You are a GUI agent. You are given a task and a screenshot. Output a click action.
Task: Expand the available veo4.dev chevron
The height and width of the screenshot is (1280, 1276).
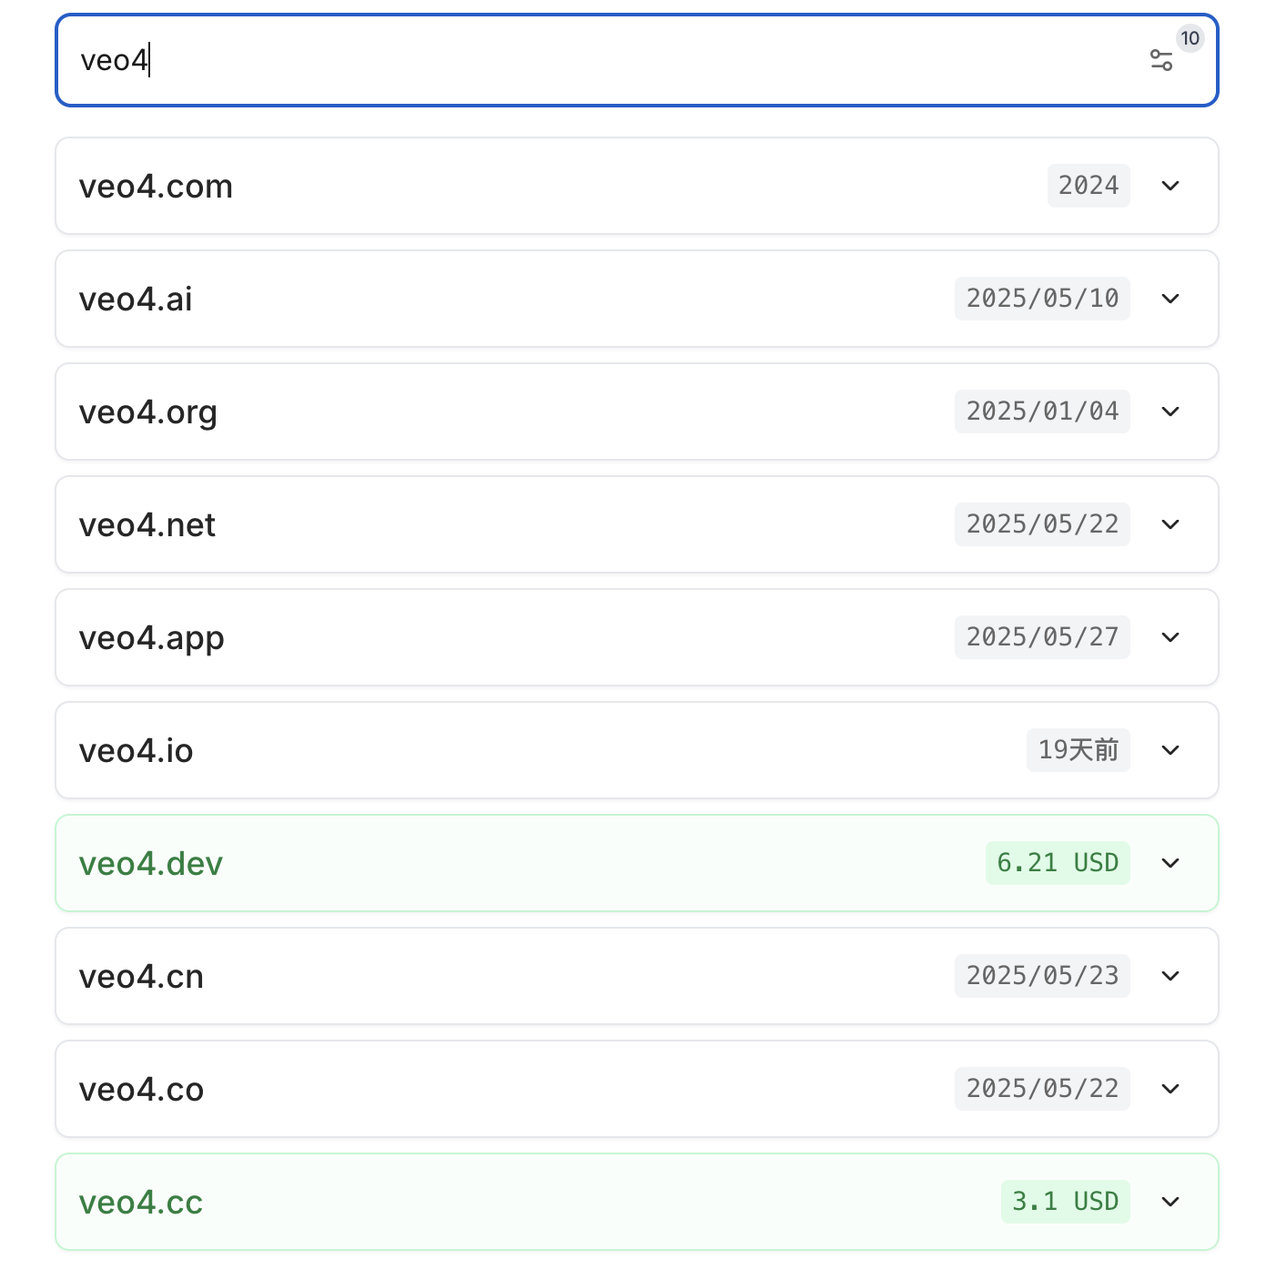click(x=1170, y=864)
